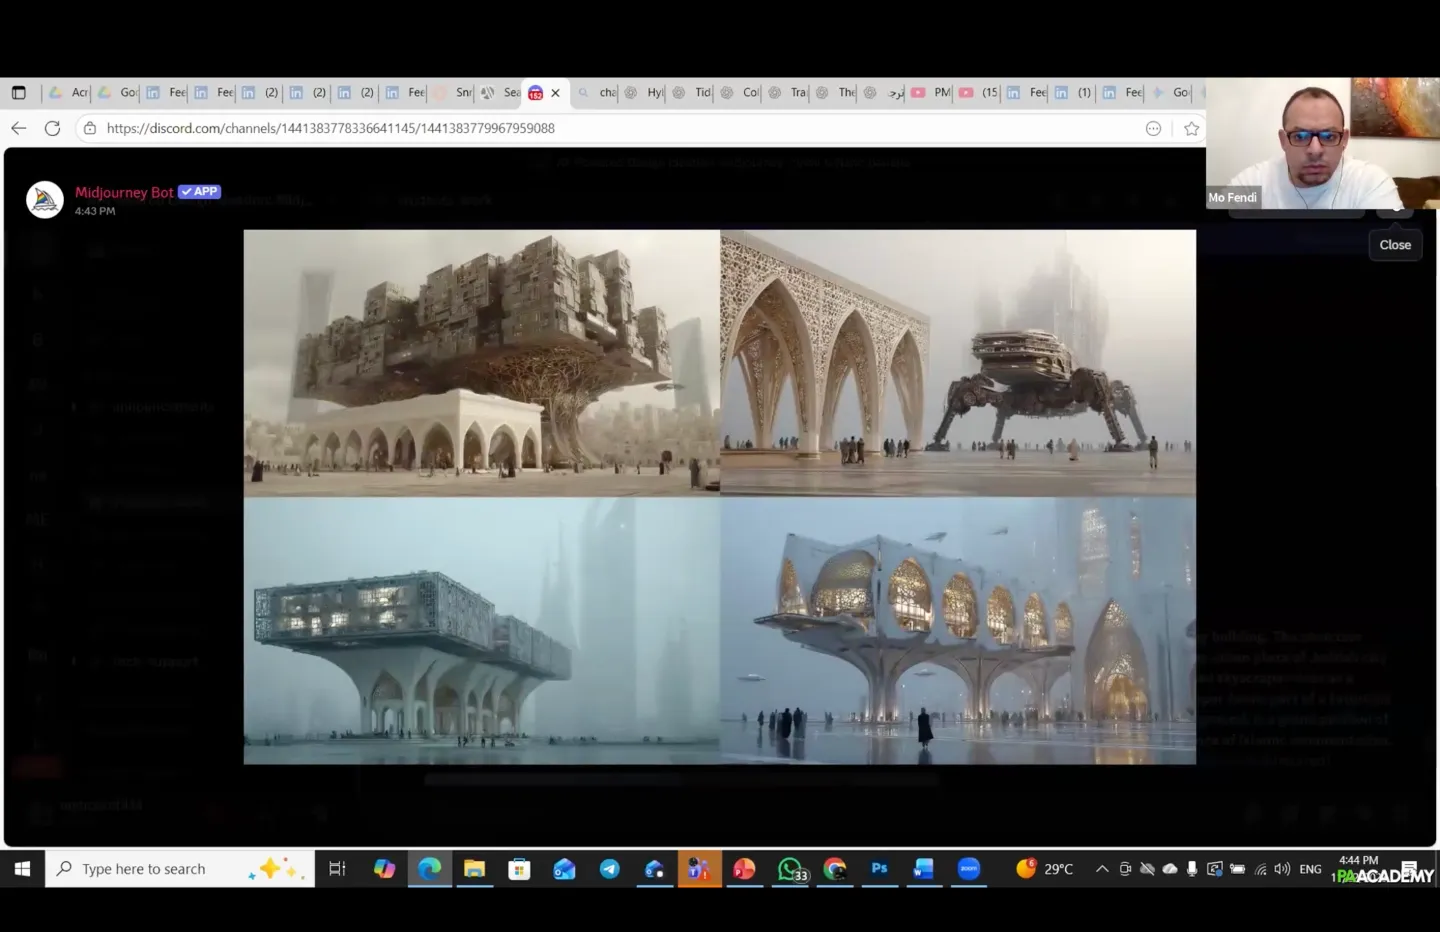Open File Explorer from the taskbar
The image size is (1440, 932).
point(474,869)
